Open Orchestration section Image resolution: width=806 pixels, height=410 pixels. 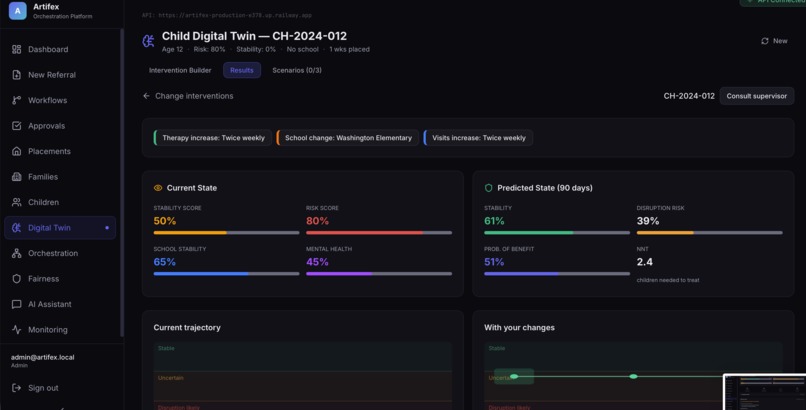pos(60,253)
